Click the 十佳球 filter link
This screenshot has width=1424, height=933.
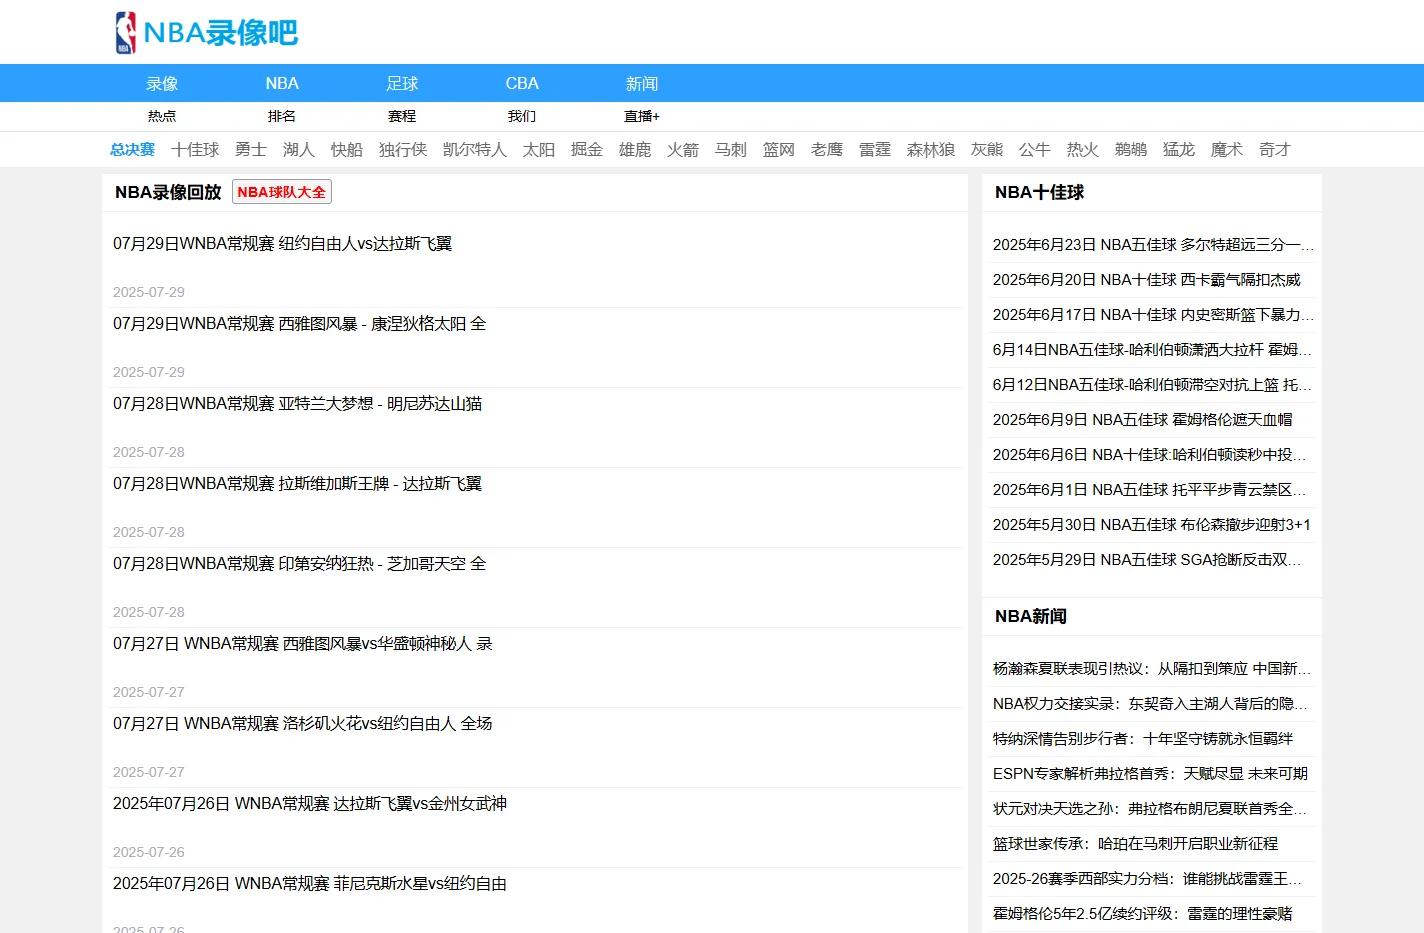(195, 150)
